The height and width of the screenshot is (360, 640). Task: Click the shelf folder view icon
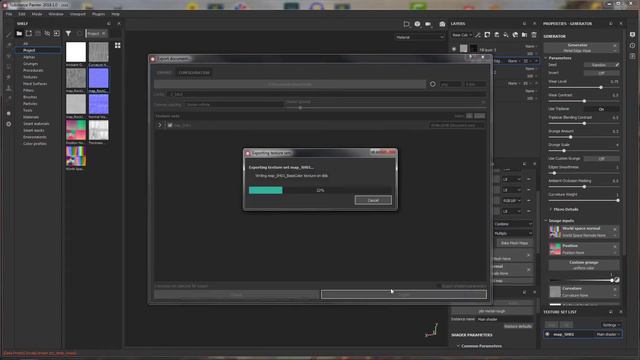click(19, 33)
